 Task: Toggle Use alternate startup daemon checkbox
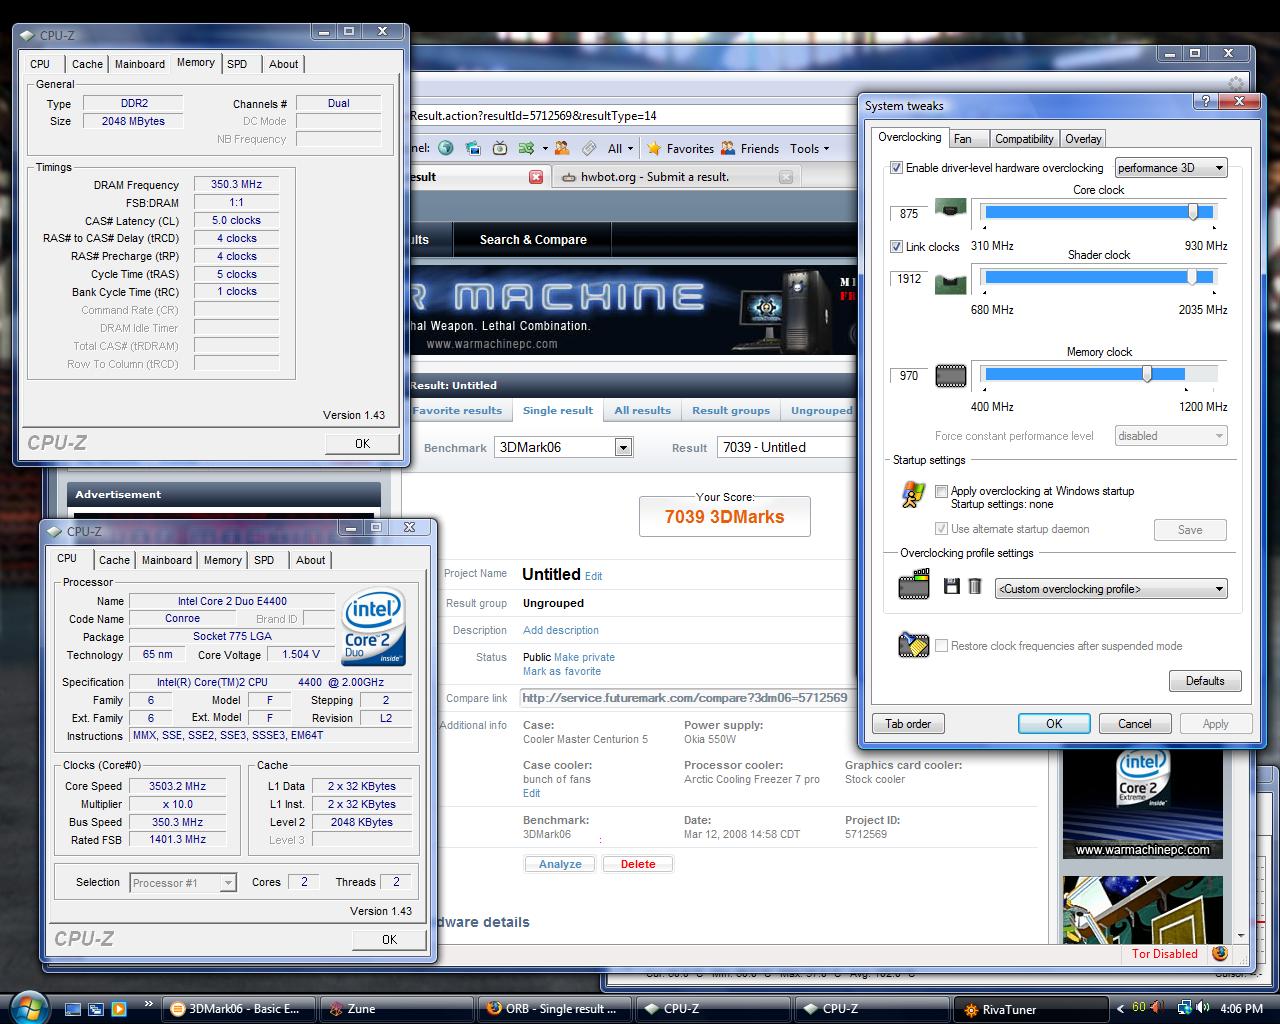[941, 529]
